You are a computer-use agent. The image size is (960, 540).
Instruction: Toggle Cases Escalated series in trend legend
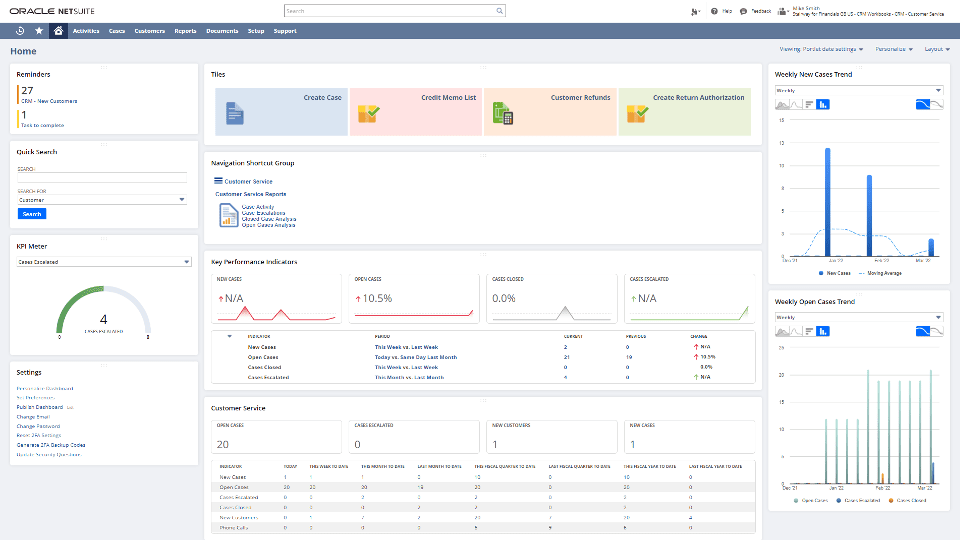[x=858, y=500]
